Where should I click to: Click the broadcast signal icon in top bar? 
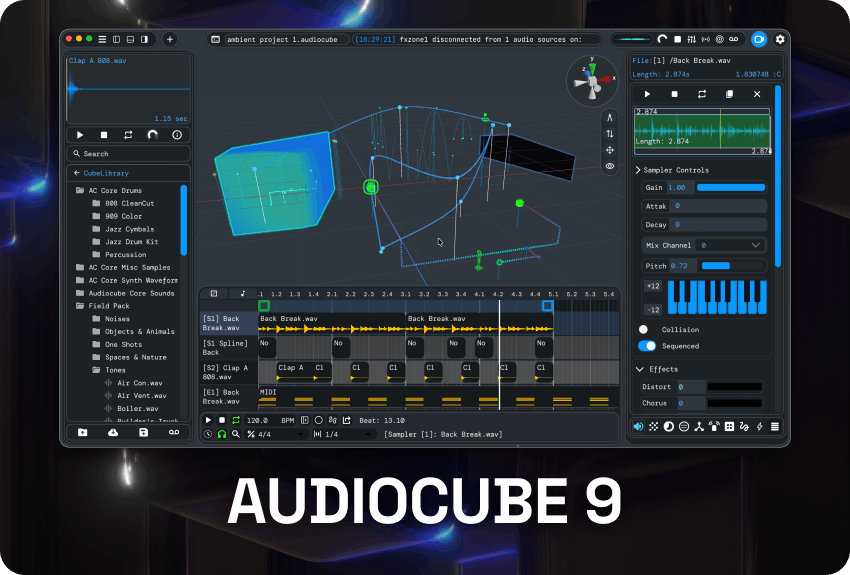[x=705, y=39]
